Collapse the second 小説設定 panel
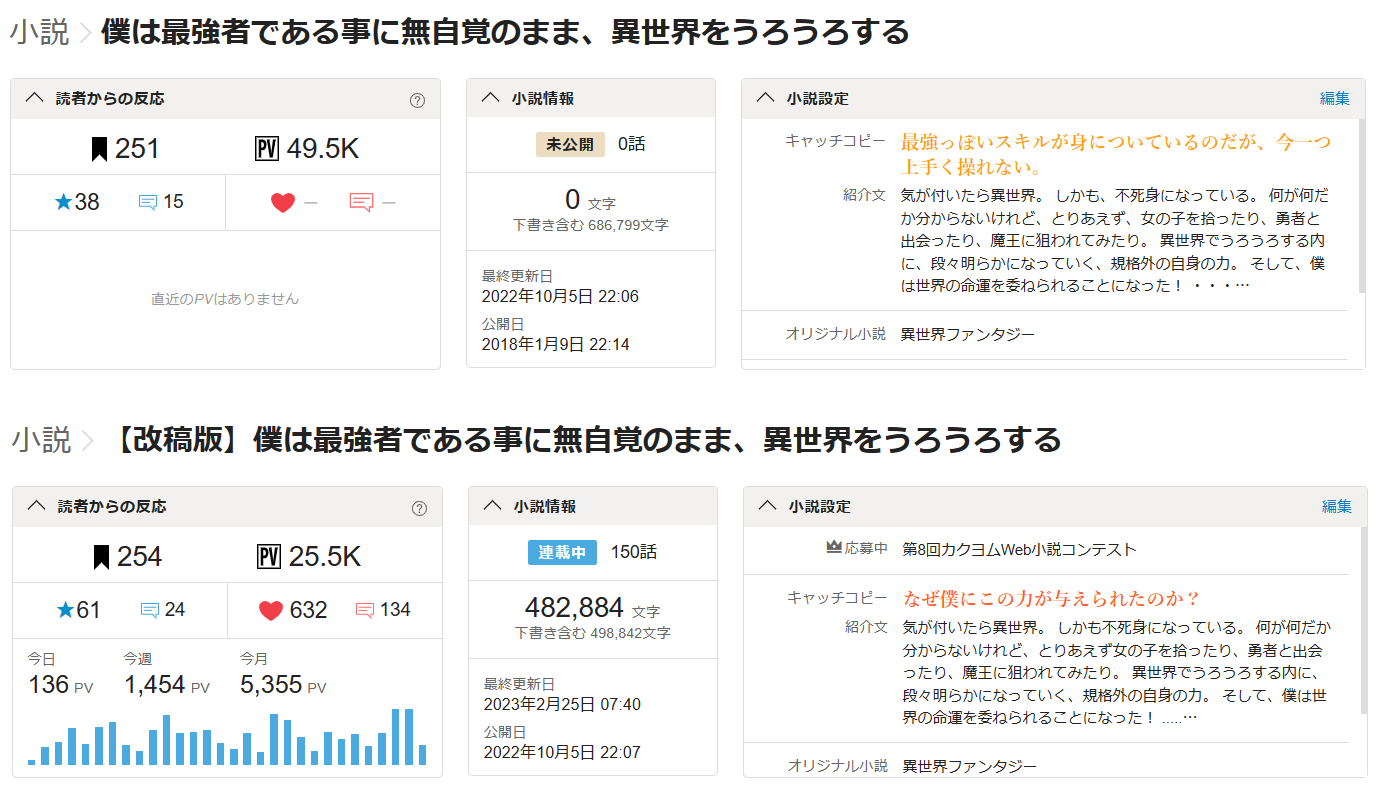 pos(767,506)
